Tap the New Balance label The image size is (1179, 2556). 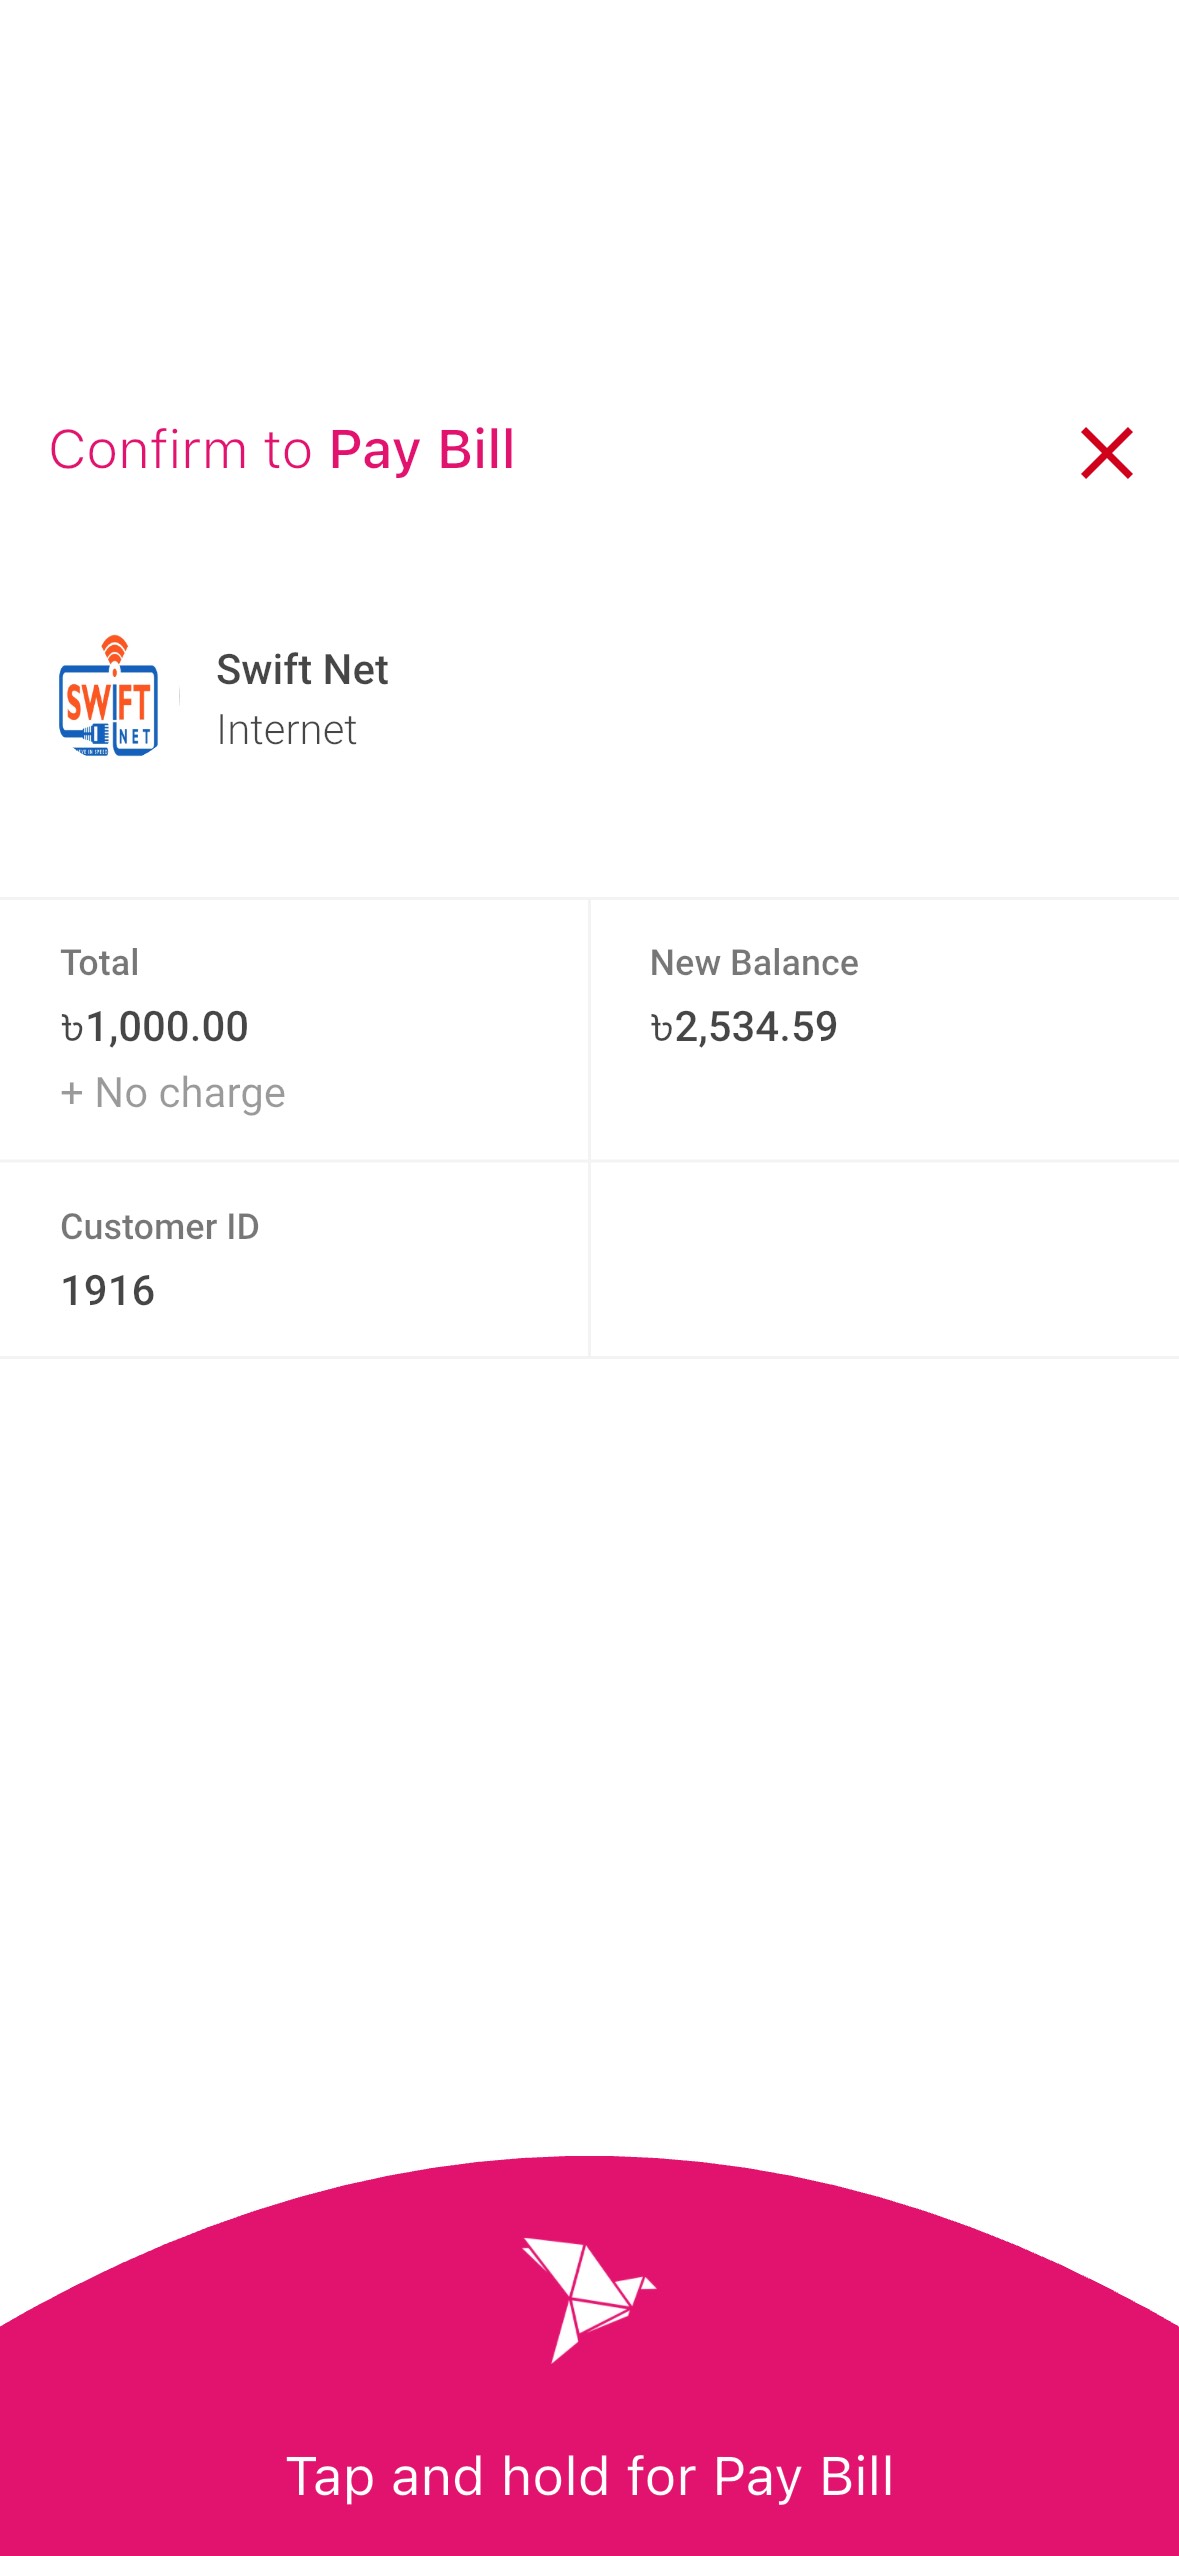(754, 963)
